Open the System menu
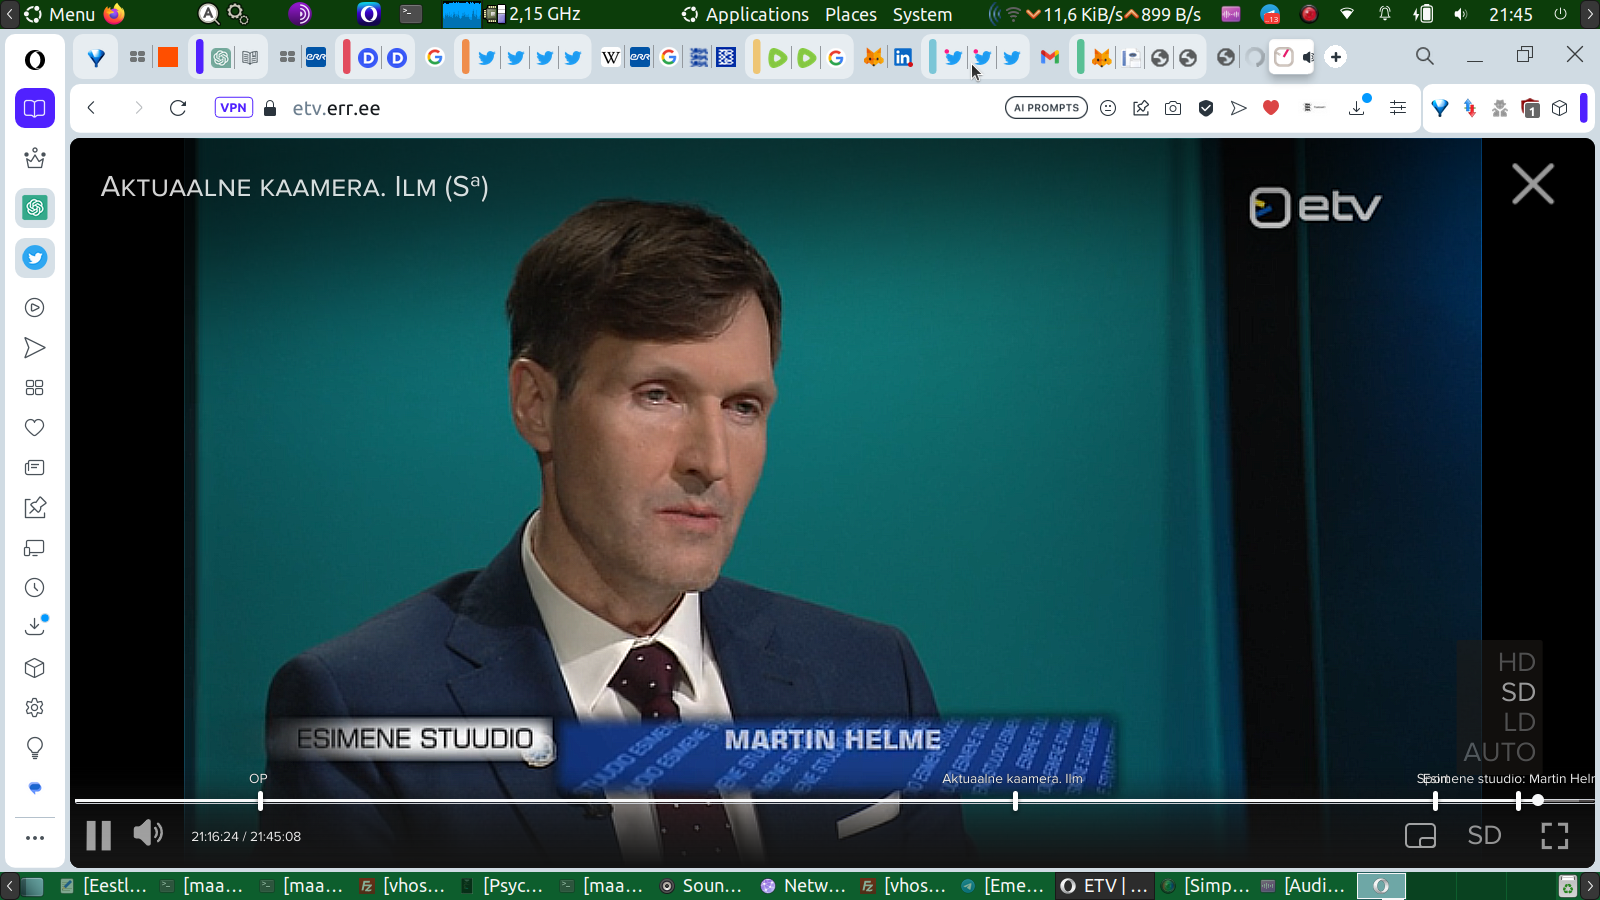The image size is (1600, 900). tap(922, 14)
